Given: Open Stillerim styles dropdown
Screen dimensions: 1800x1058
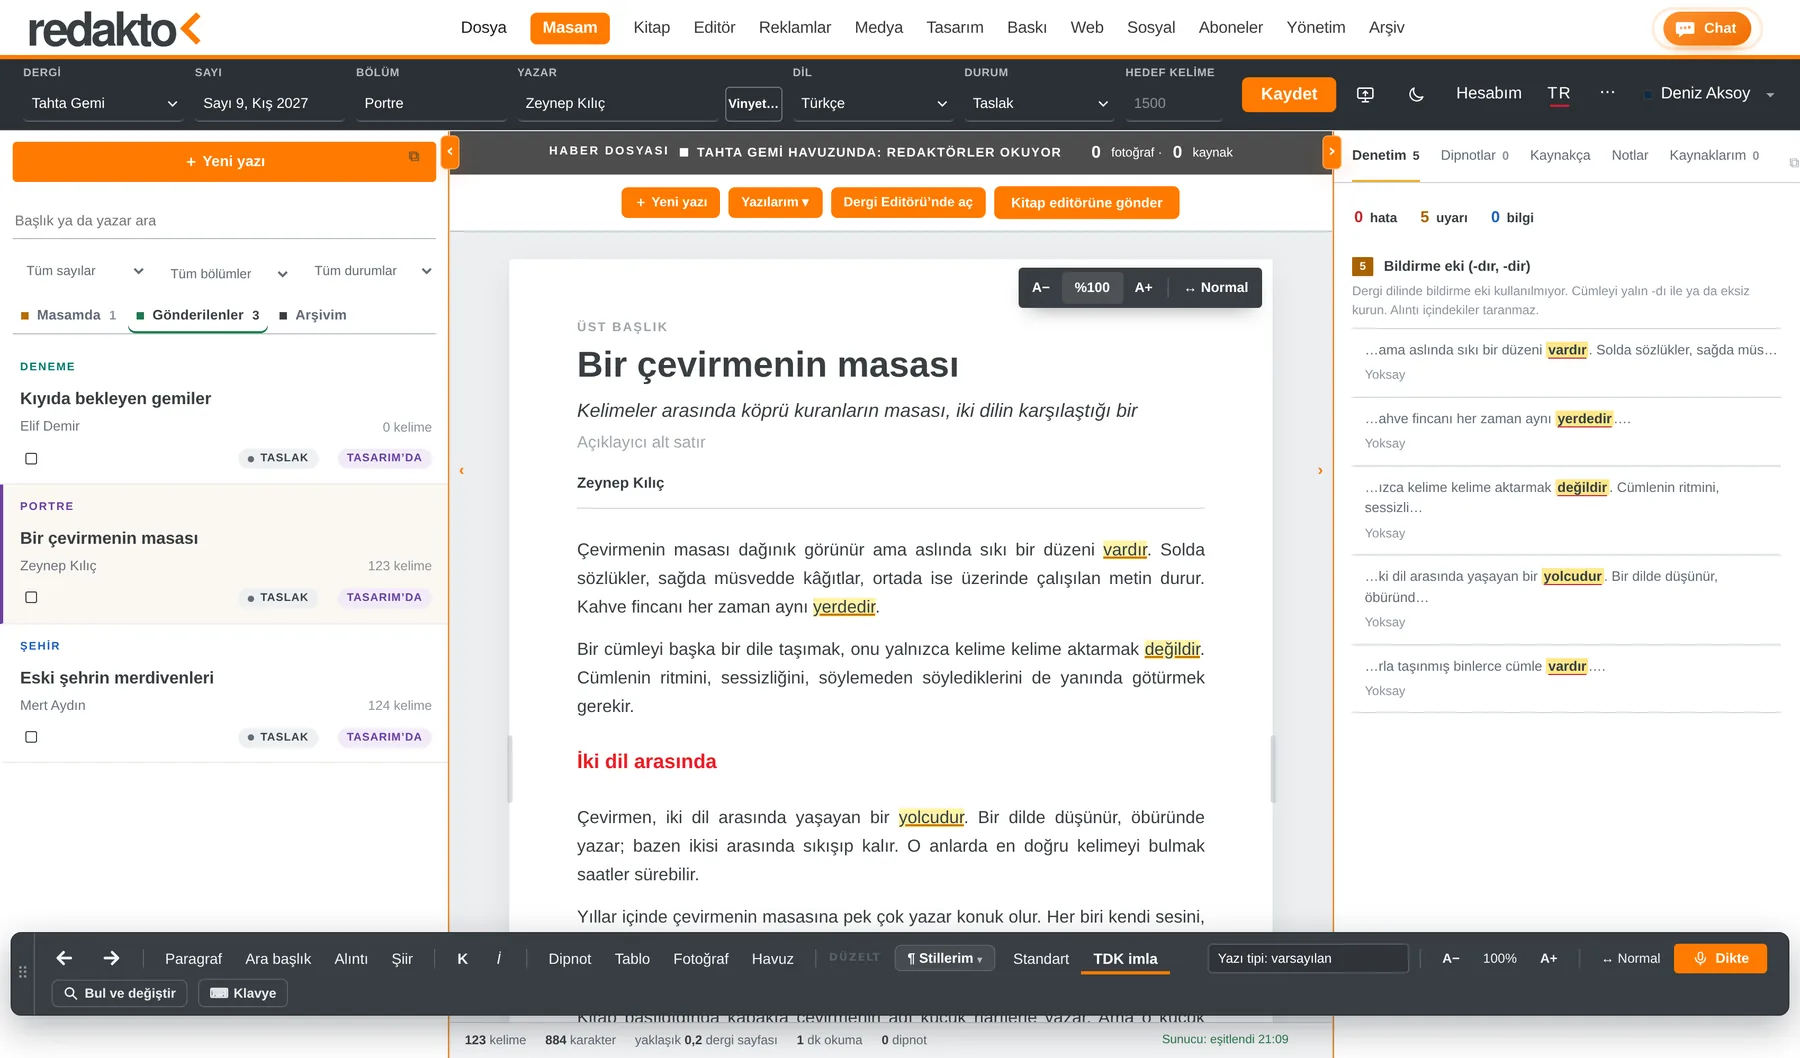Looking at the screenshot, I should [944, 958].
